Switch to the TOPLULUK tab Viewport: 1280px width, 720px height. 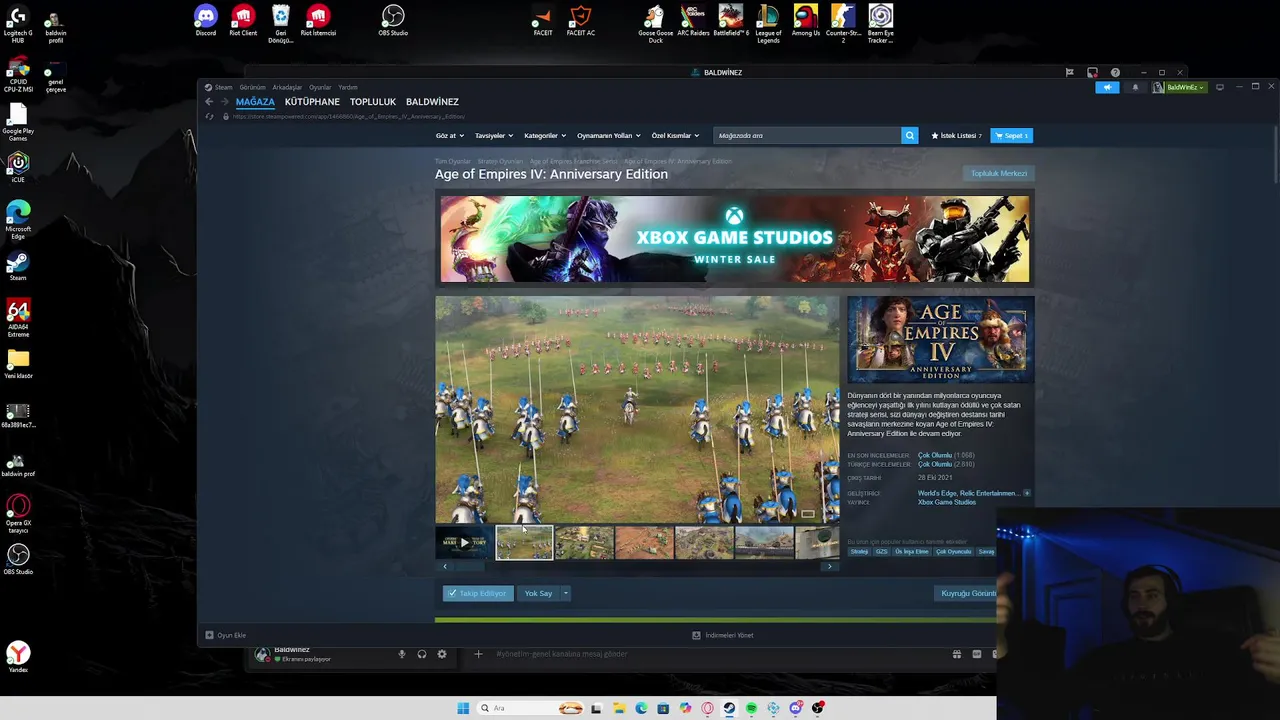click(x=373, y=102)
